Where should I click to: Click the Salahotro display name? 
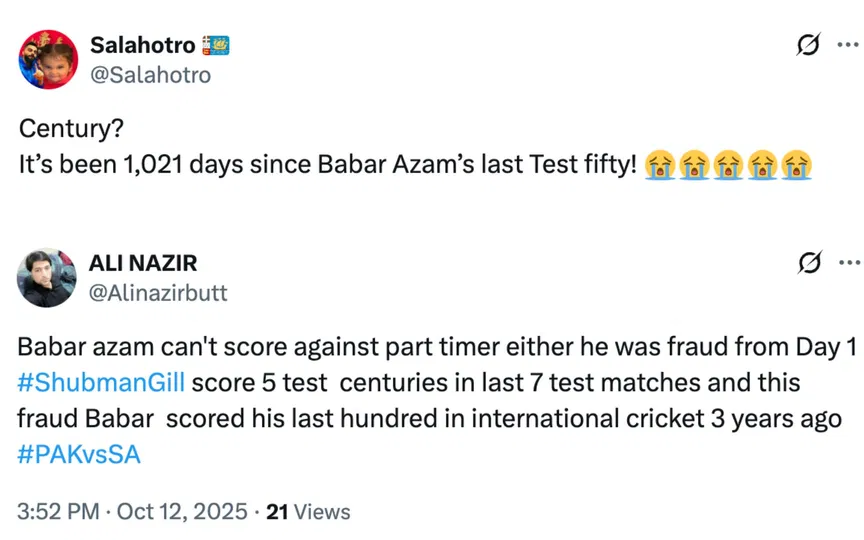click(142, 45)
